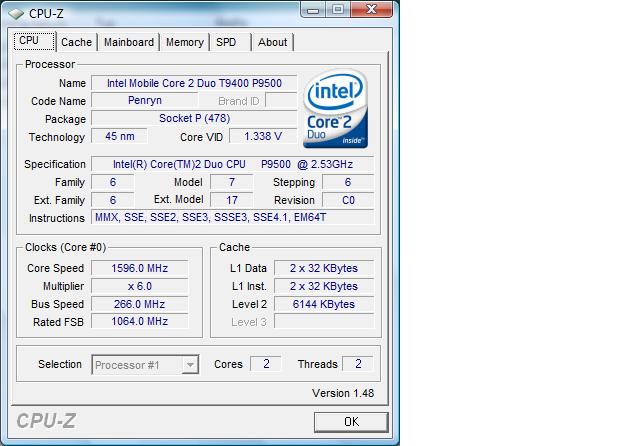Viewport: 640px width, 446px height.
Task: Select the Specification text field
Action: click(x=233, y=164)
